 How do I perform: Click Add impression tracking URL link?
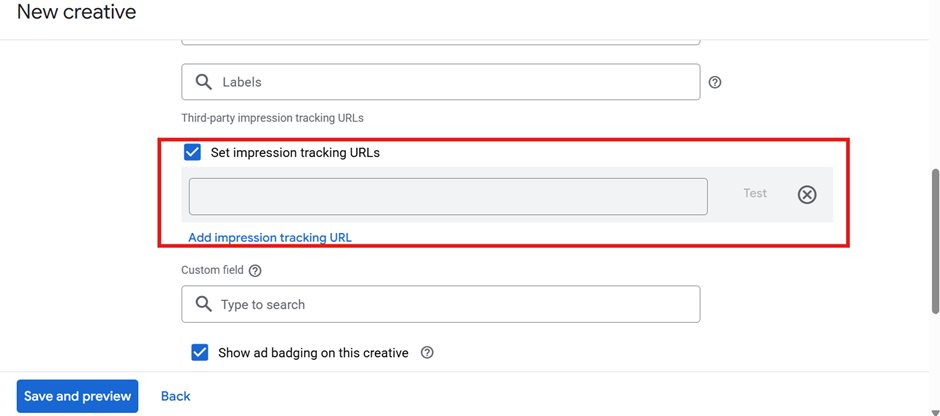[x=270, y=238]
